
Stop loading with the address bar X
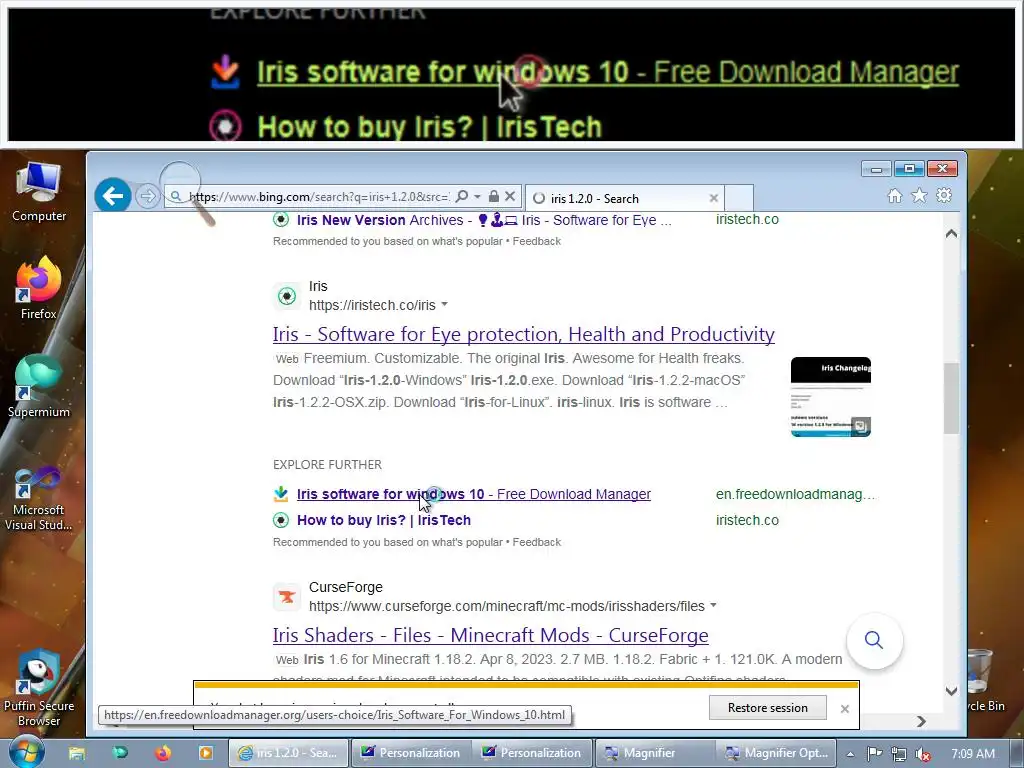(x=511, y=196)
